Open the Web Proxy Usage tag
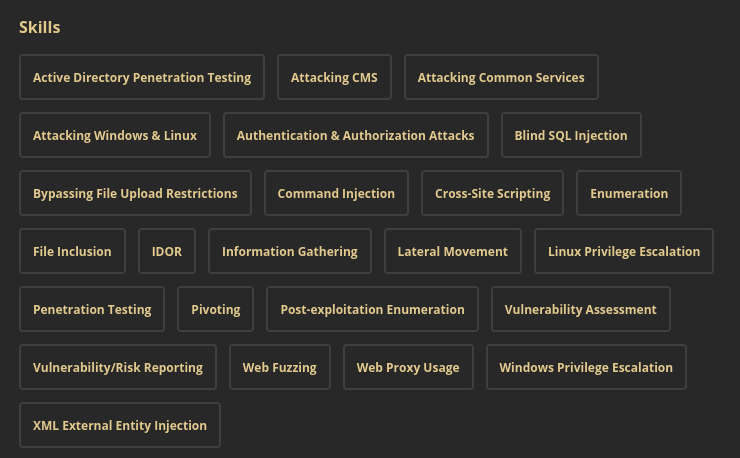Screen dimensions: 740x458 point(408,367)
